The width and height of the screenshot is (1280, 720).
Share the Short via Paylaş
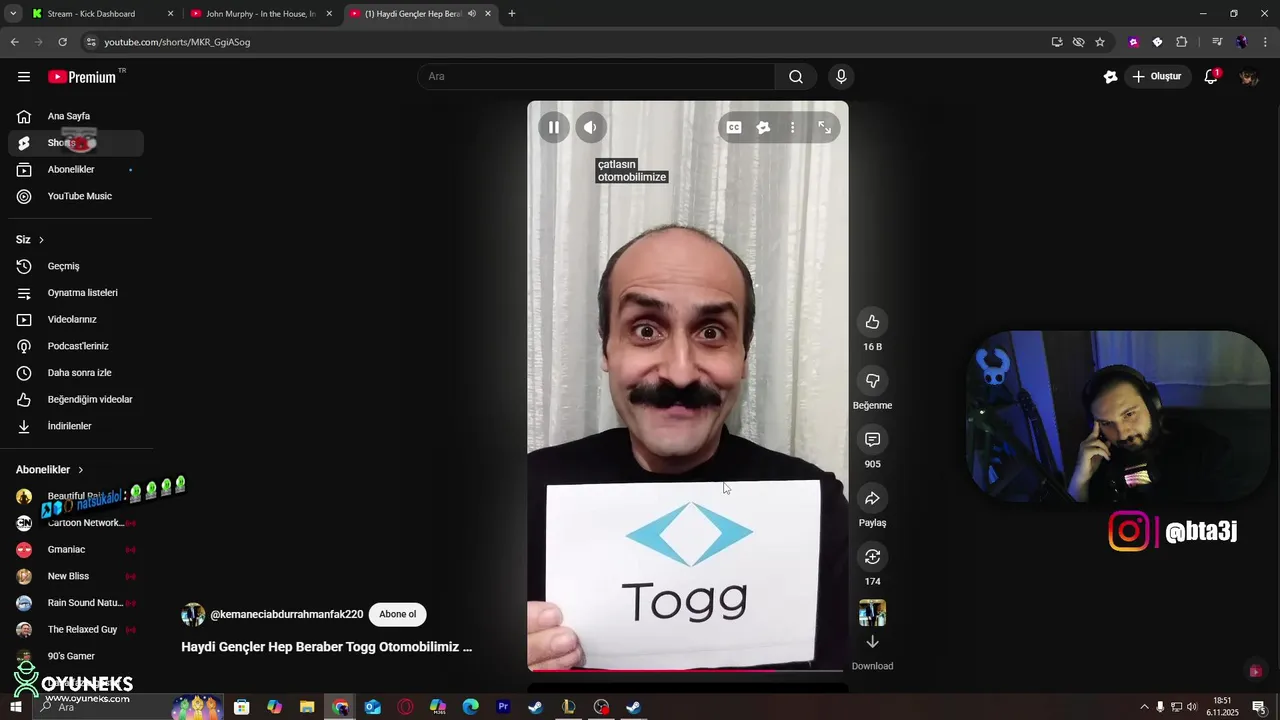(872, 498)
